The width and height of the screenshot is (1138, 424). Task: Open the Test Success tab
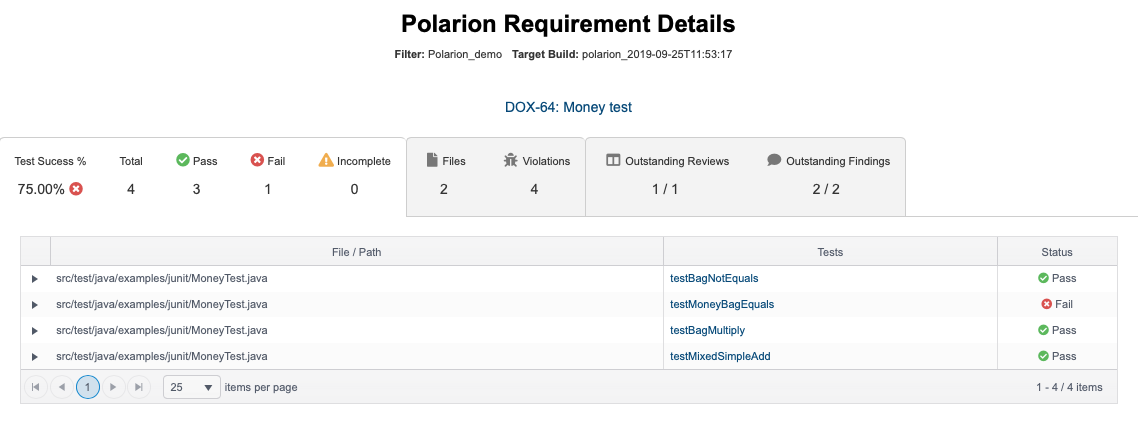[202, 176]
